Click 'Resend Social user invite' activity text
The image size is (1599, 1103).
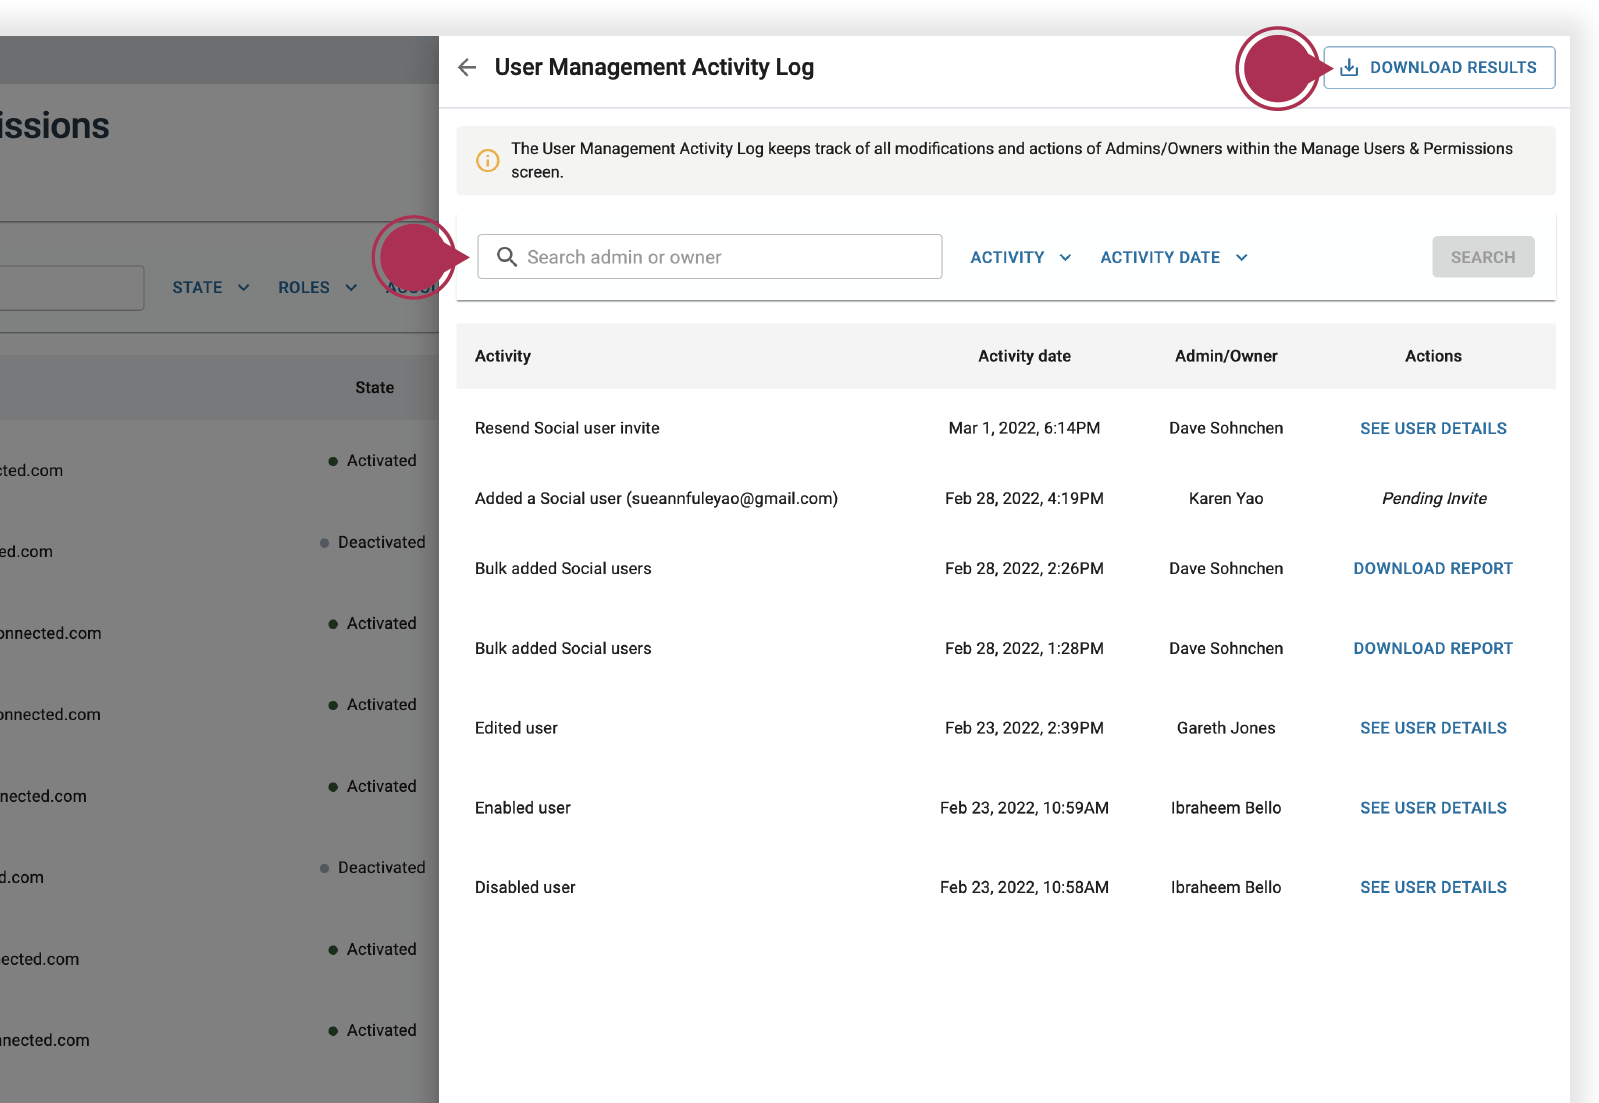tap(567, 428)
